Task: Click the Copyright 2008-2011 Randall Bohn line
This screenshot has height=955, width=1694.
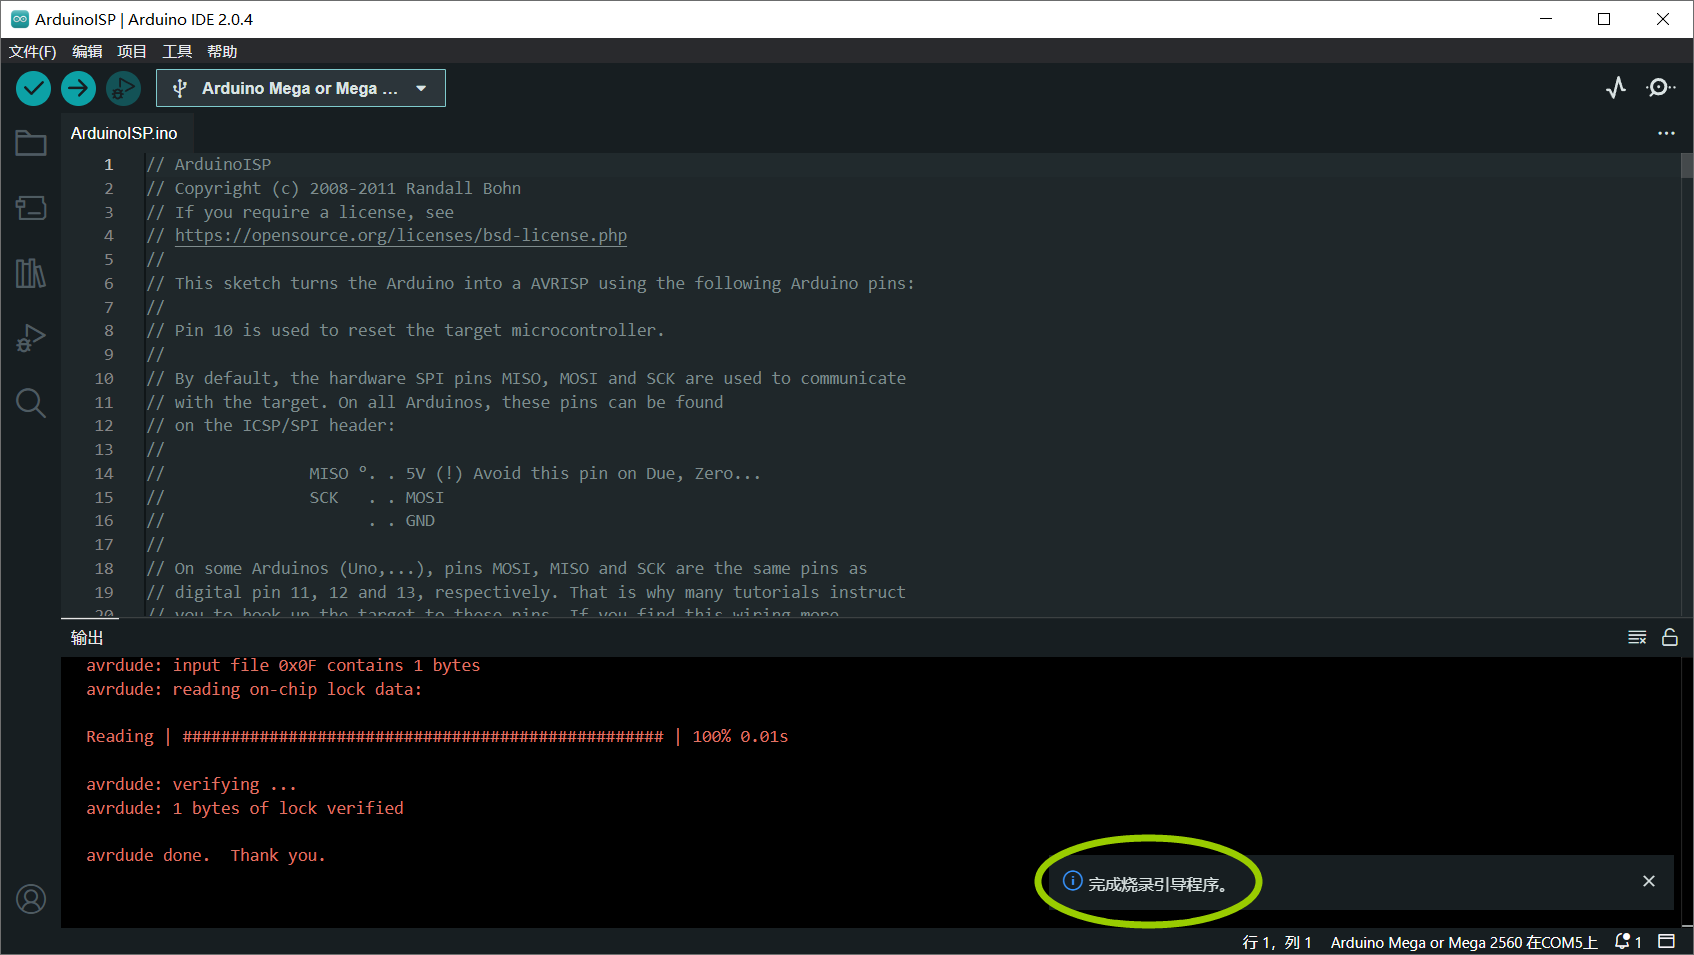Action: click(334, 189)
